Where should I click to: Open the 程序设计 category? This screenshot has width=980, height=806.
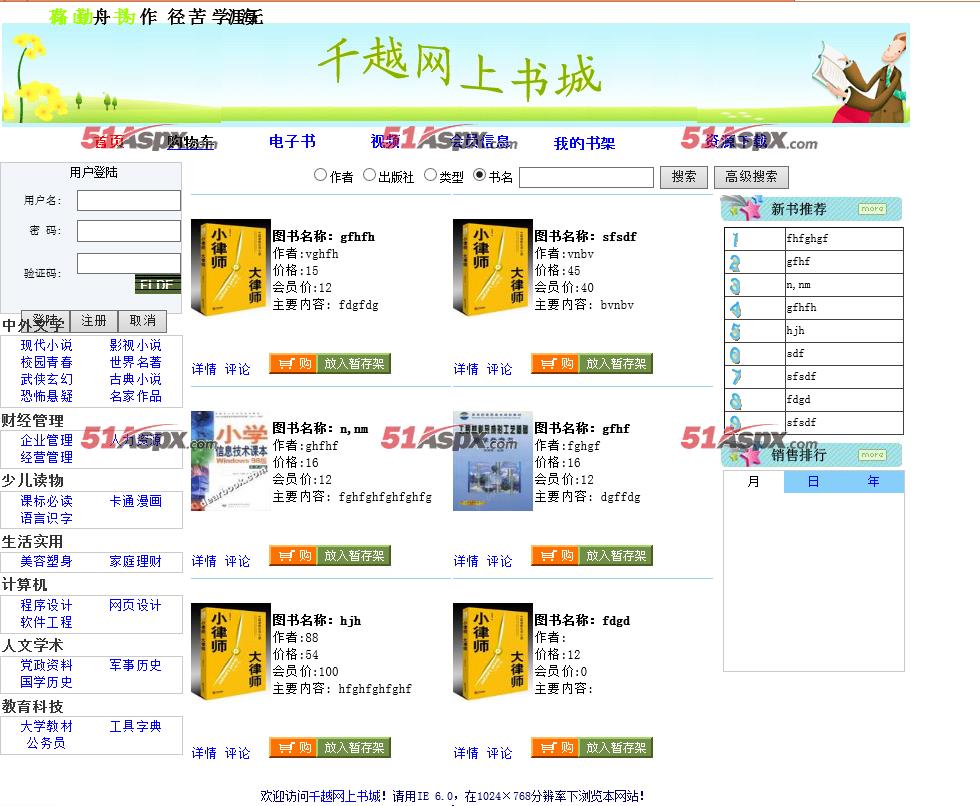tap(46, 605)
